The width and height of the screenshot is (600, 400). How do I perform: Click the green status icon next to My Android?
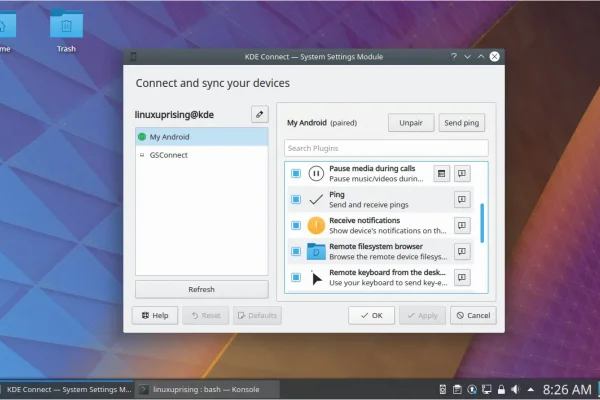[142, 137]
